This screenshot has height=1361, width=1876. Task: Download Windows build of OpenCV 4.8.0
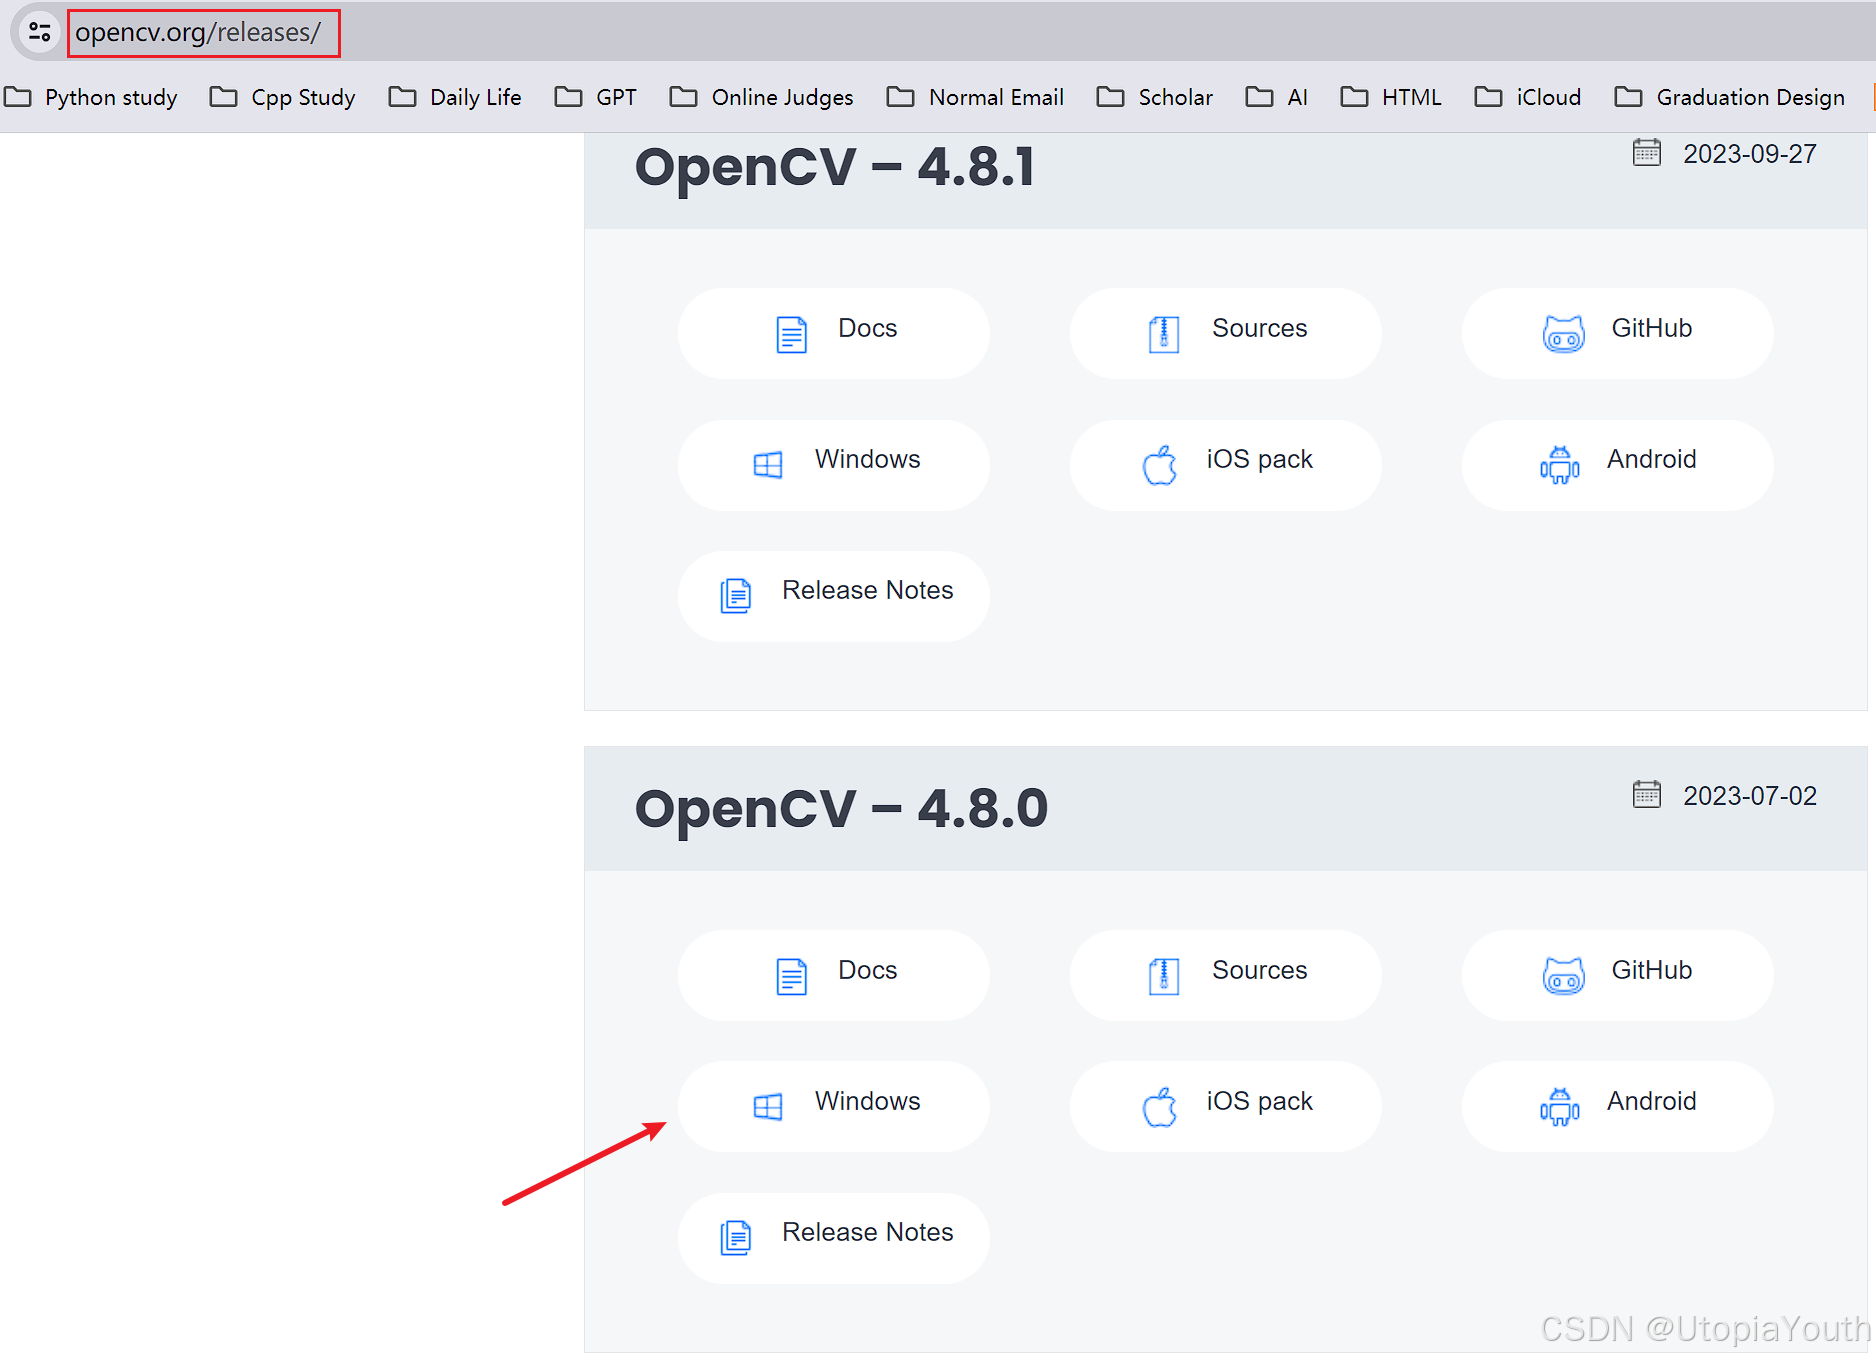coord(834,1106)
